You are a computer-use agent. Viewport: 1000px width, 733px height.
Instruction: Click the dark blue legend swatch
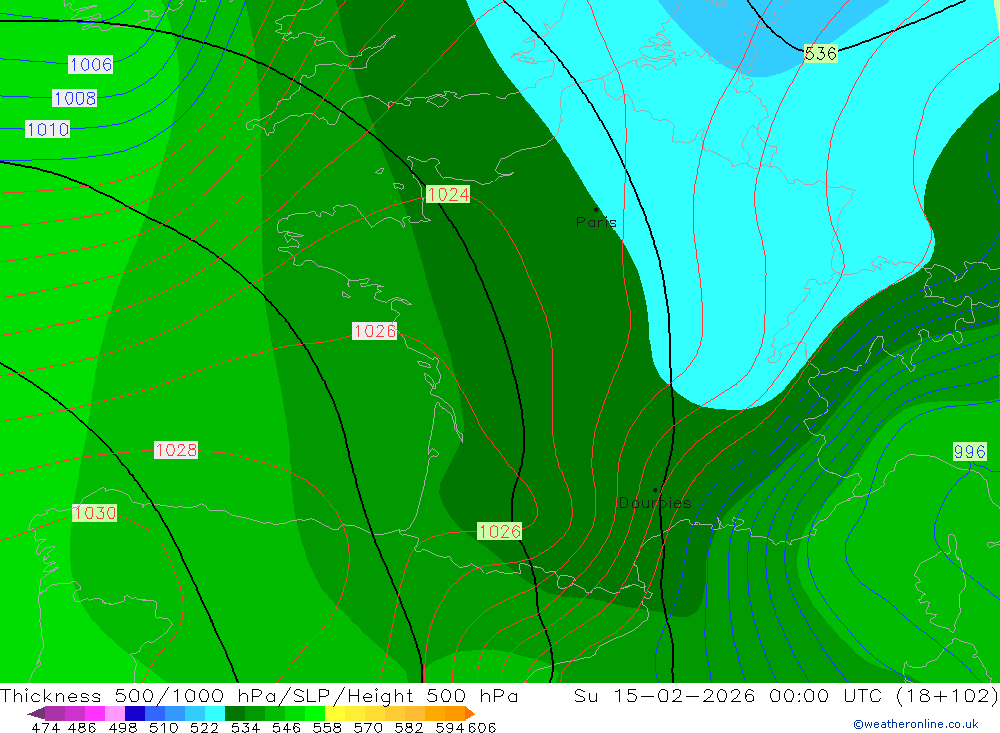135,713
